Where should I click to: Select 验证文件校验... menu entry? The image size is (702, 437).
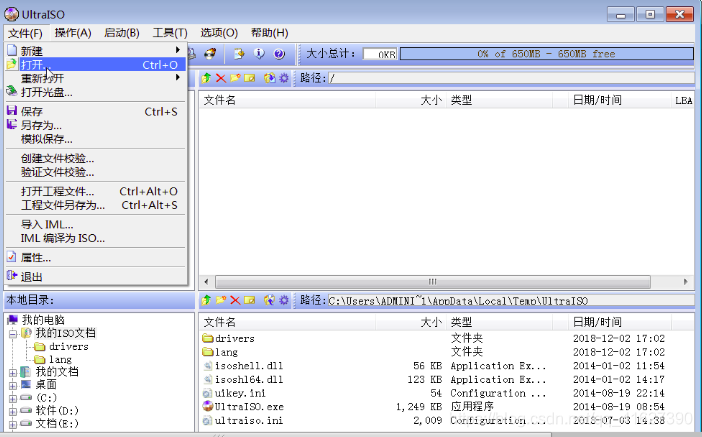click(x=96, y=172)
